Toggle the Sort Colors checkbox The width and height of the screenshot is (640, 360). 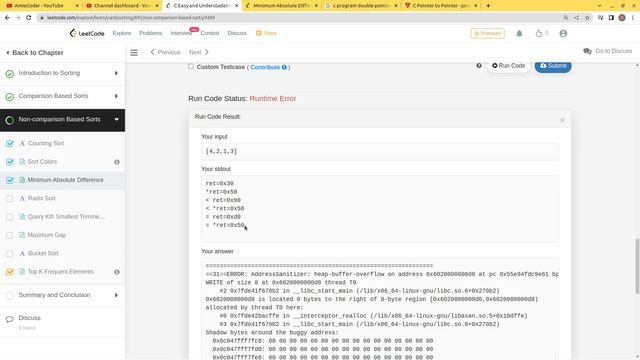coord(10,162)
